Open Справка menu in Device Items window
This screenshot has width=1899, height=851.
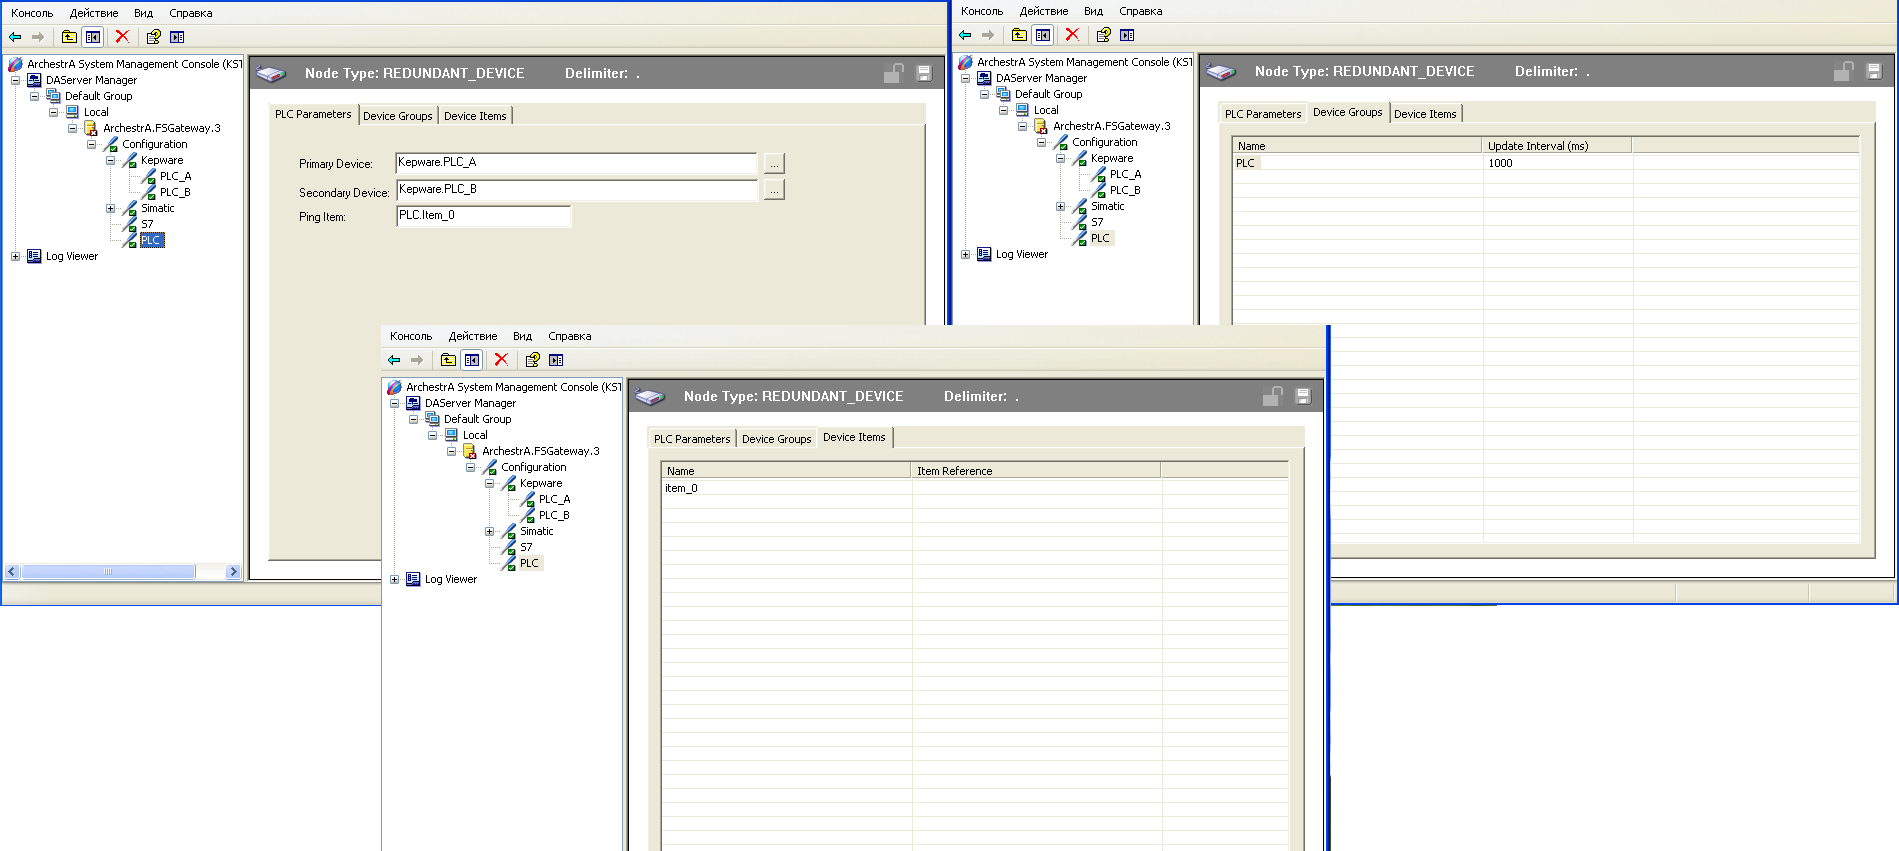[x=569, y=336]
